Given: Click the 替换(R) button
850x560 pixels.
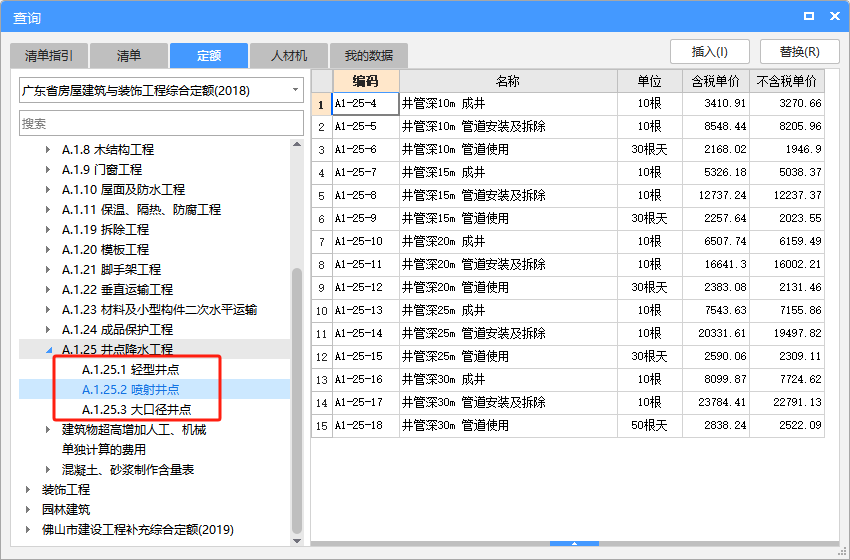Looking at the screenshot, I should [800, 52].
